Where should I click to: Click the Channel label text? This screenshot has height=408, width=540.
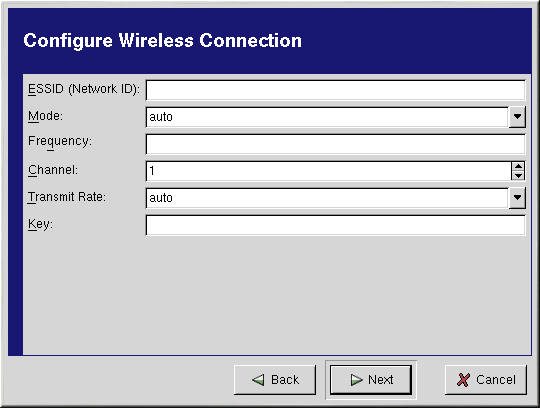pyautogui.click(x=53, y=170)
